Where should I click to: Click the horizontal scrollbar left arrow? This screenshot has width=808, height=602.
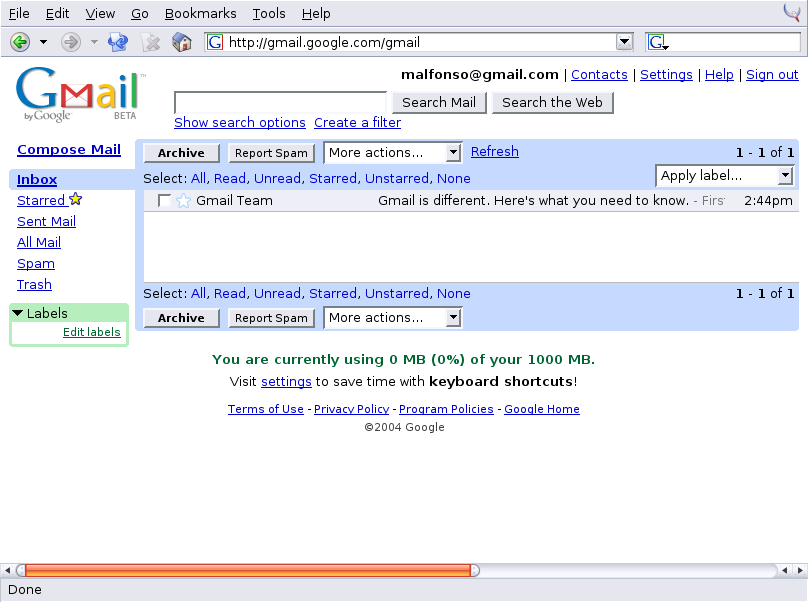point(7,570)
